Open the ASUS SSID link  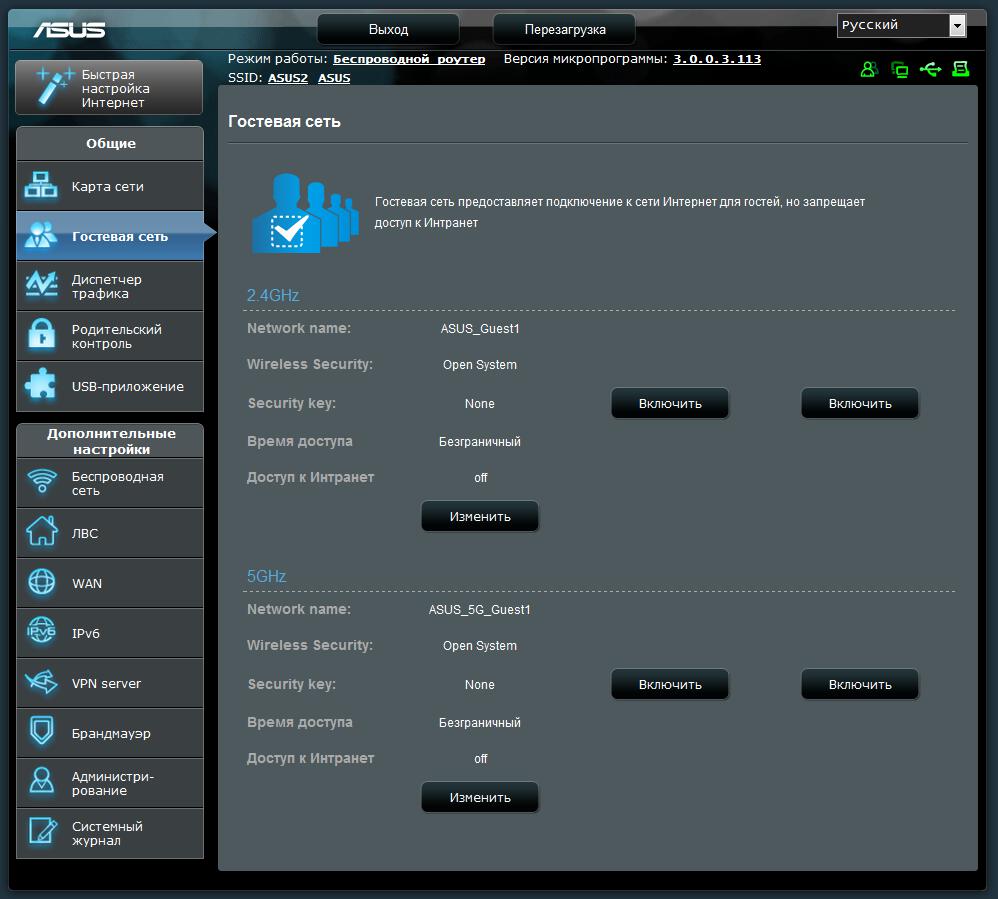tap(334, 78)
